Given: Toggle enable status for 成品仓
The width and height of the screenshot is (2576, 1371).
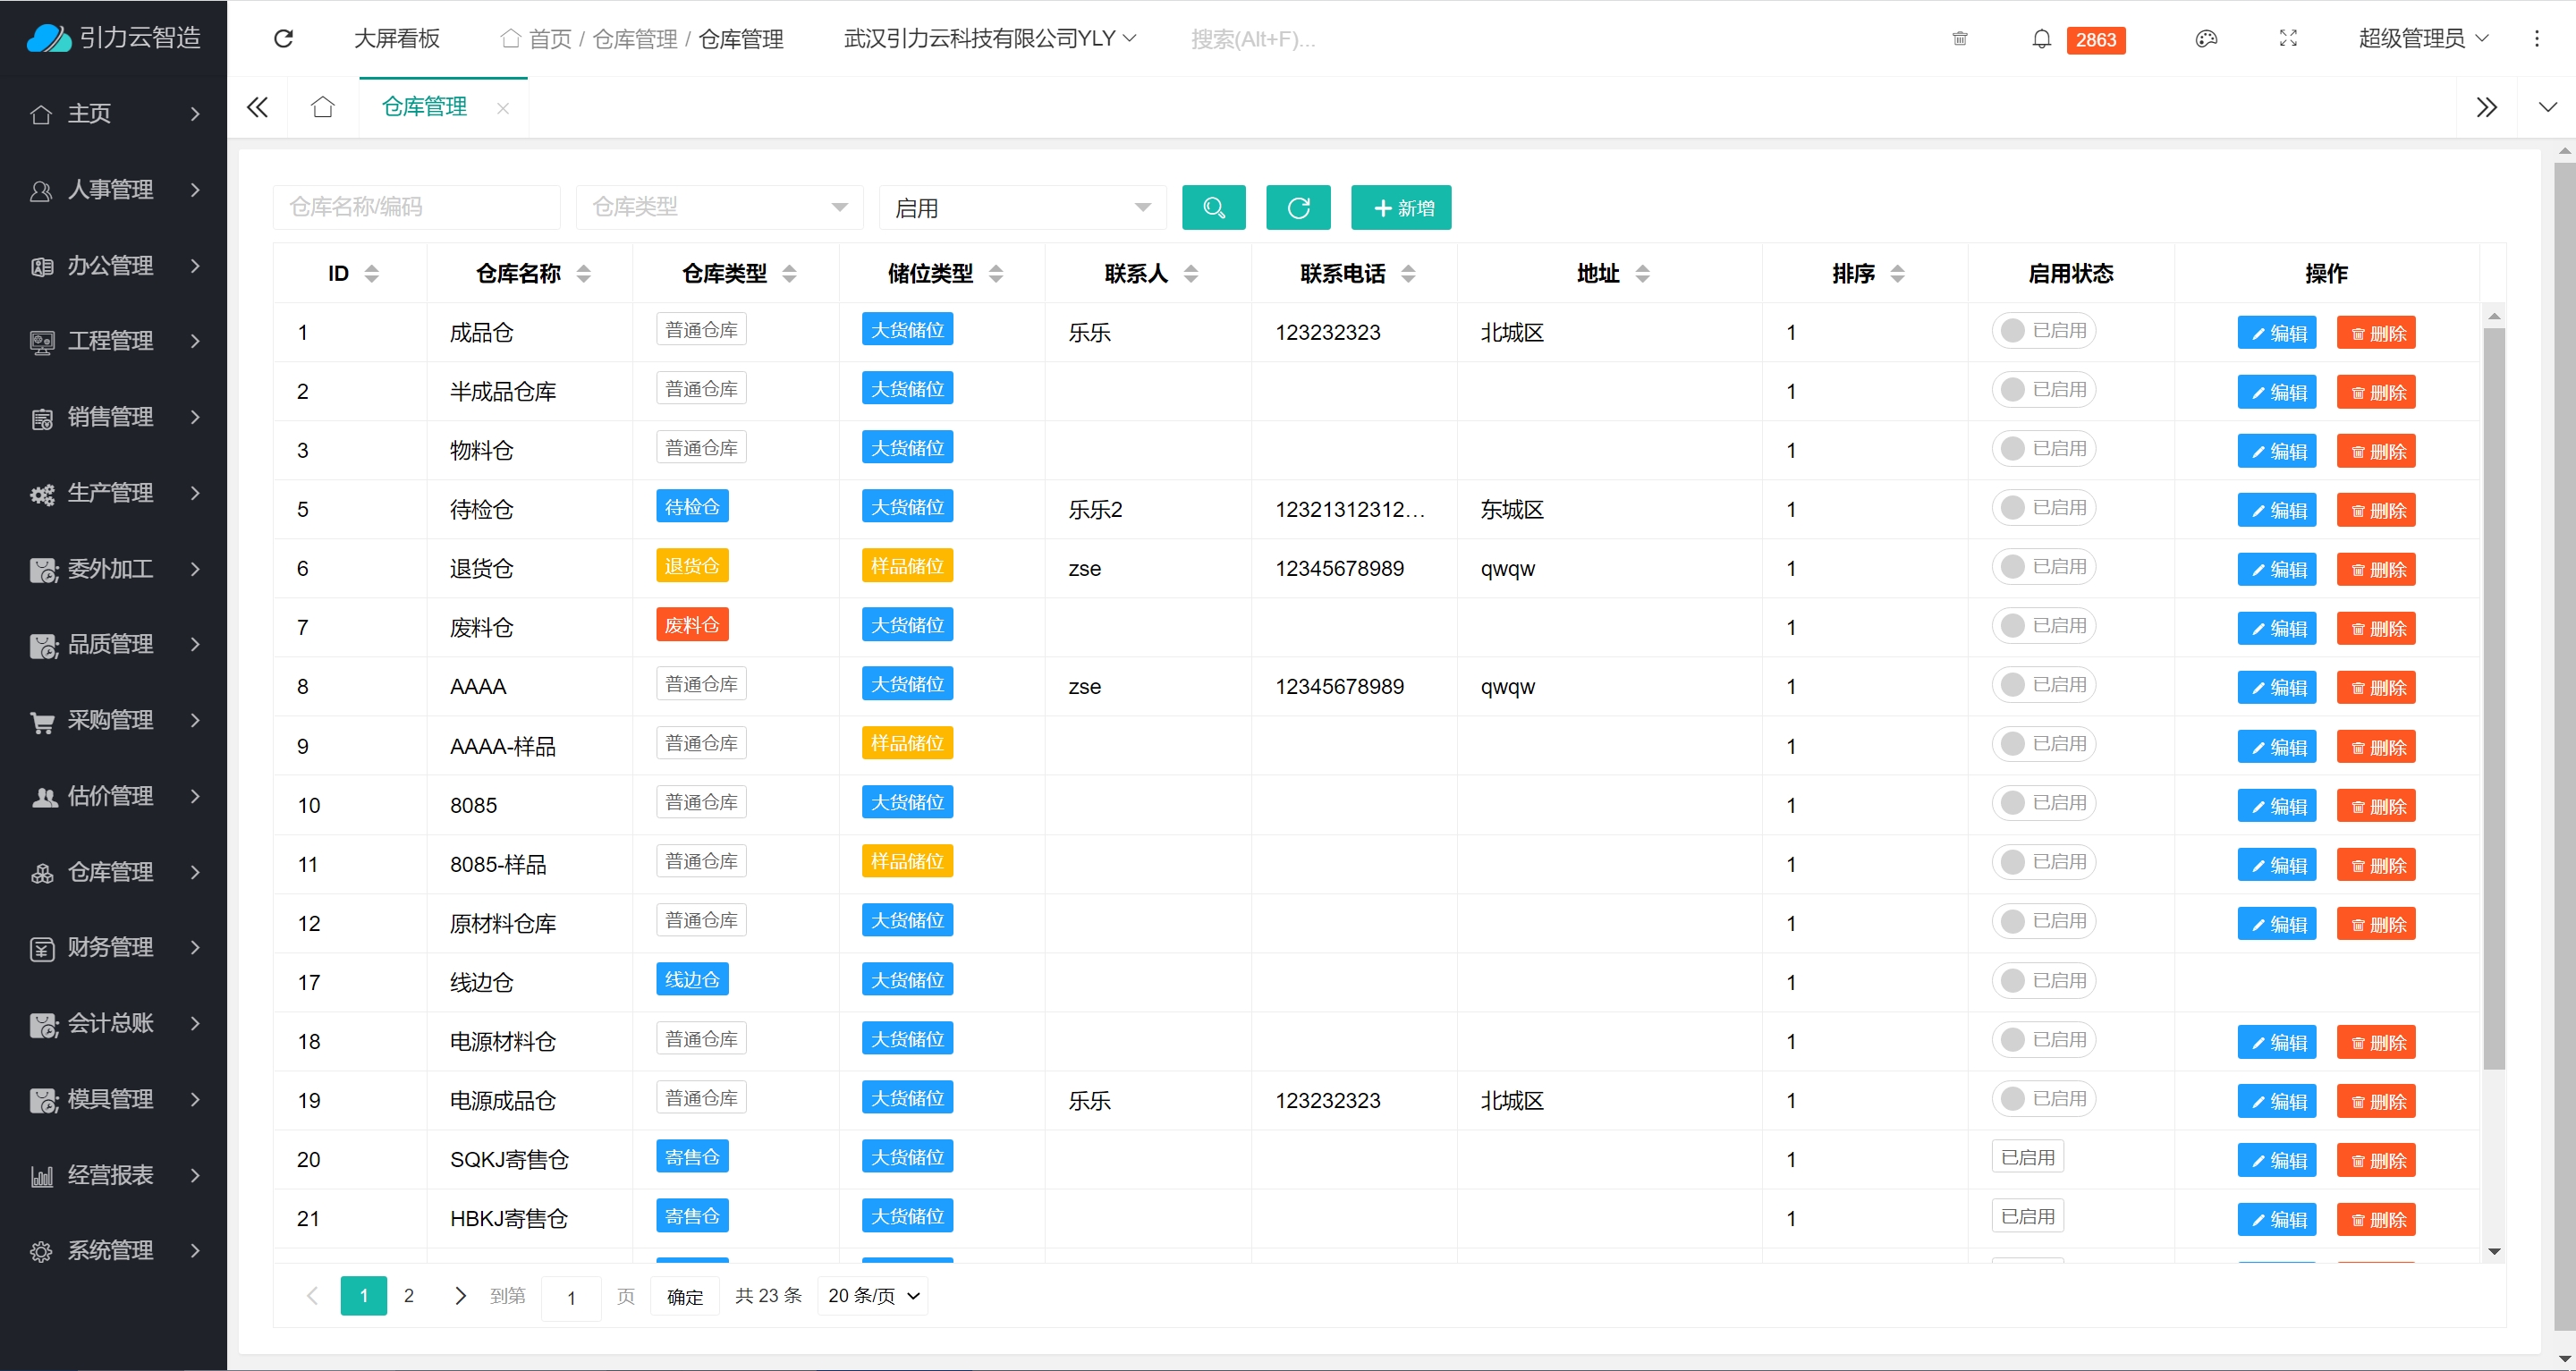Looking at the screenshot, I should click(2043, 331).
